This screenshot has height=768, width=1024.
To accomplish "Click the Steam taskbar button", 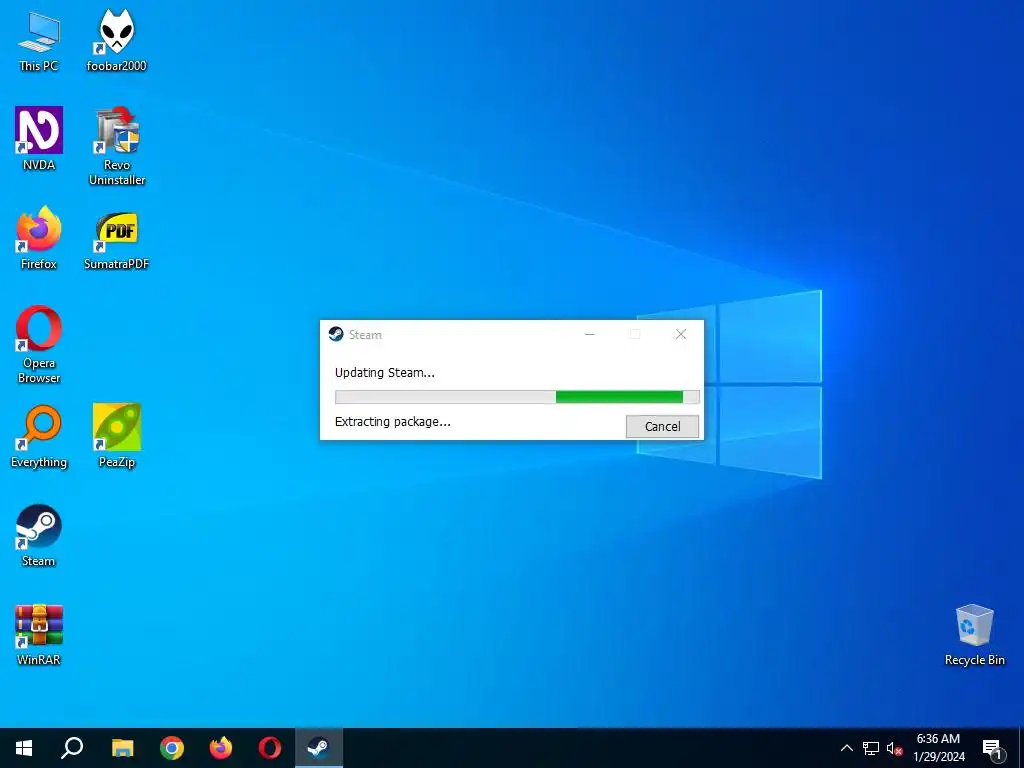I will (x=319, y=748).
